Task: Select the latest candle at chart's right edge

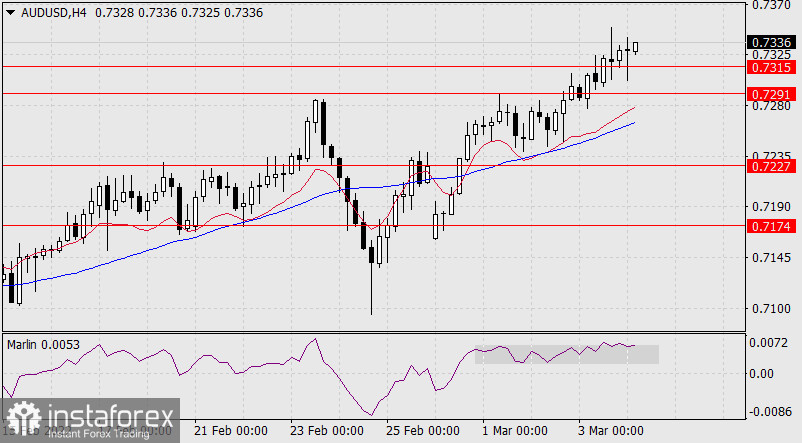Action: [635, 47]
